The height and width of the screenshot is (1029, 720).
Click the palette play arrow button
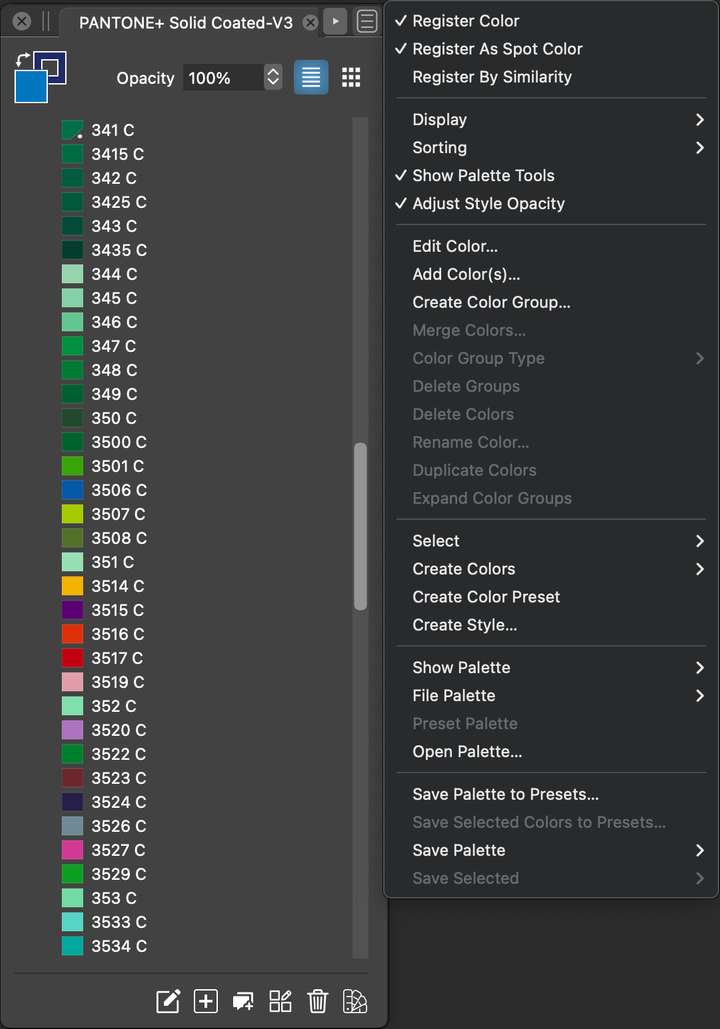tap(335, 21)
